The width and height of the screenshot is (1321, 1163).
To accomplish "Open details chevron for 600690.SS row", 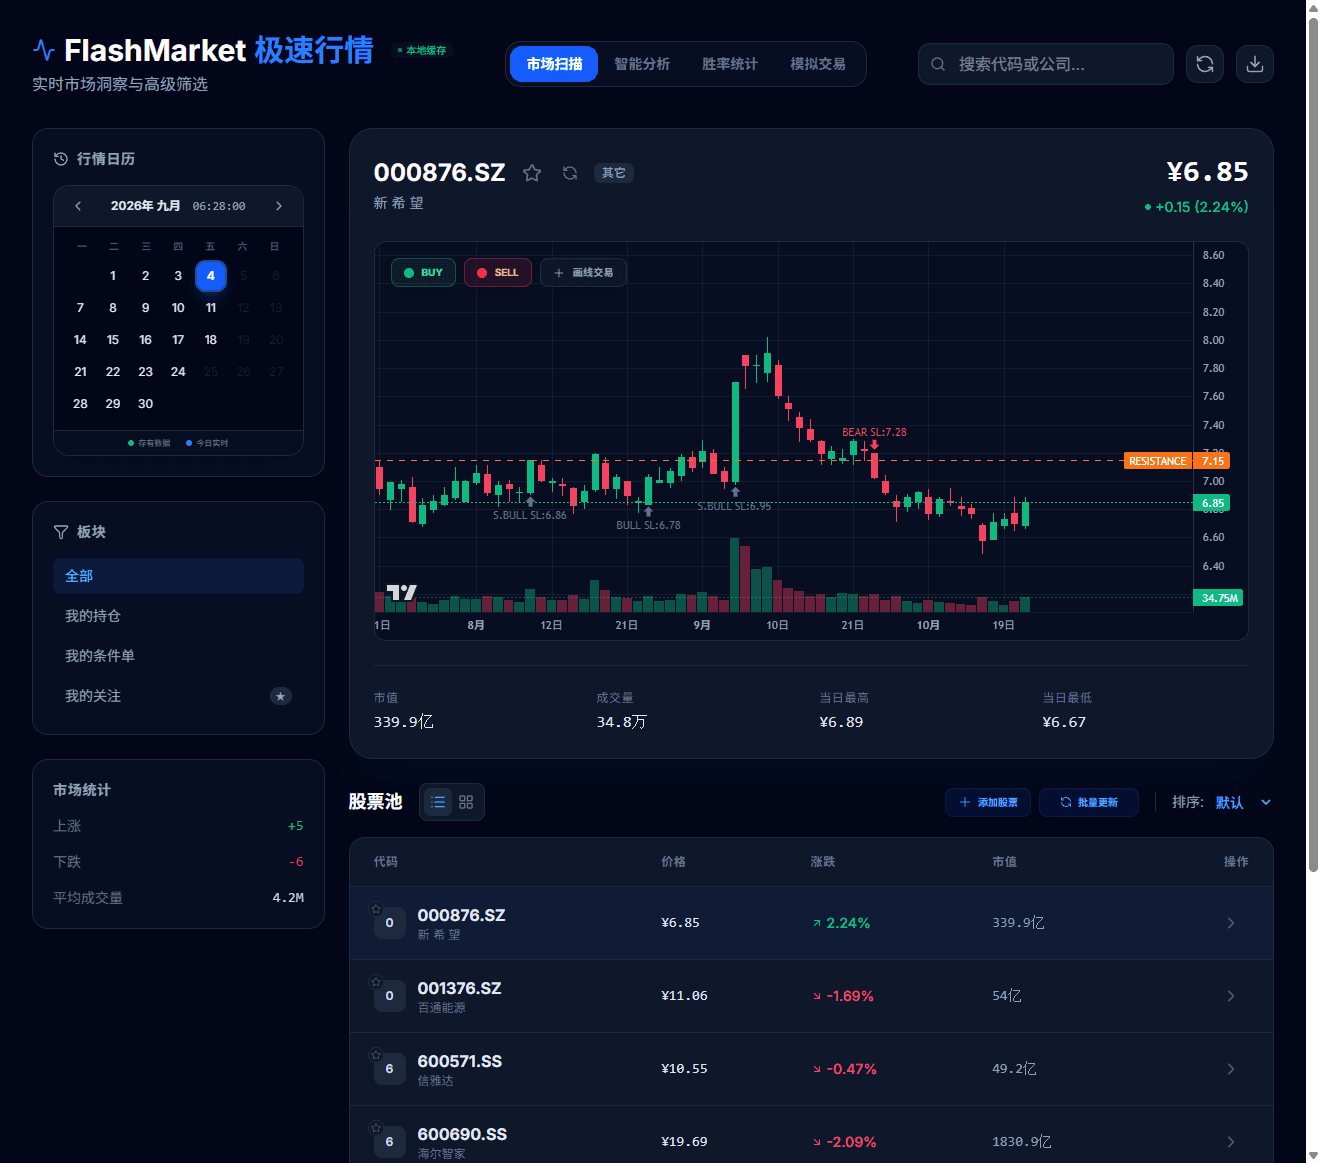I will coord(1231,1142).
